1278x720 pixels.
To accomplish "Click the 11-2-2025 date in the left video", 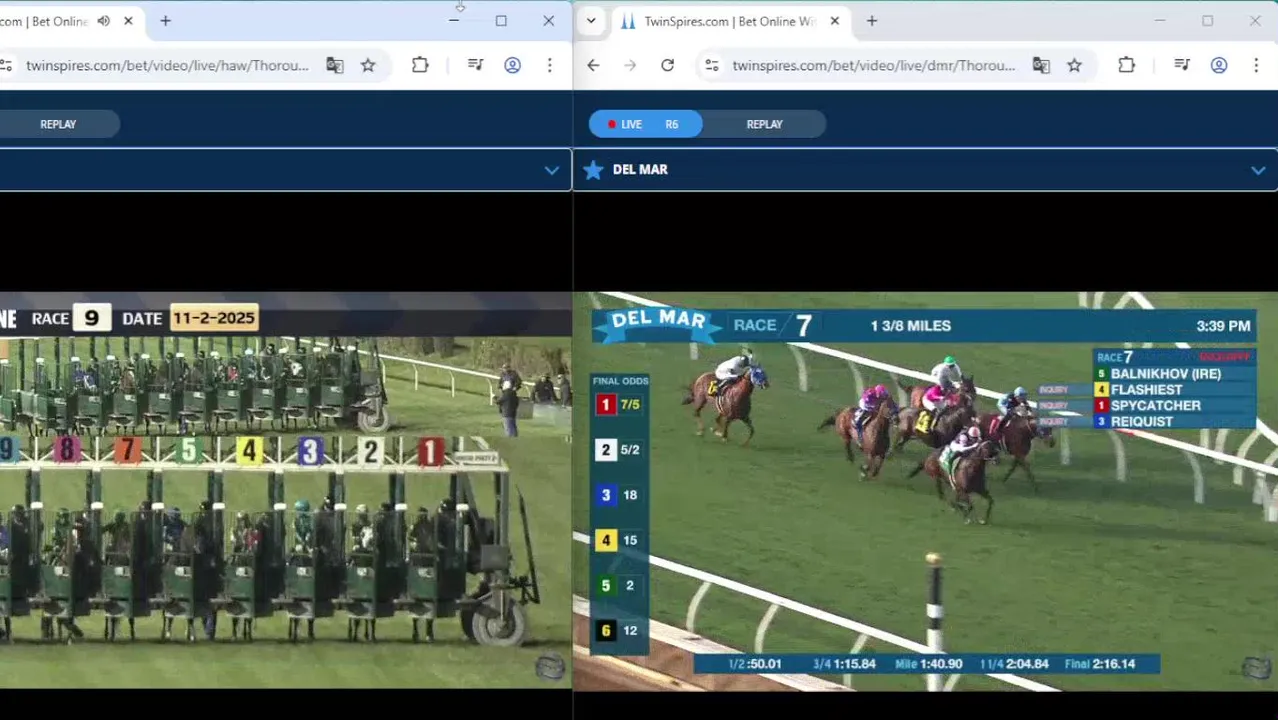I will coord(214,318).
